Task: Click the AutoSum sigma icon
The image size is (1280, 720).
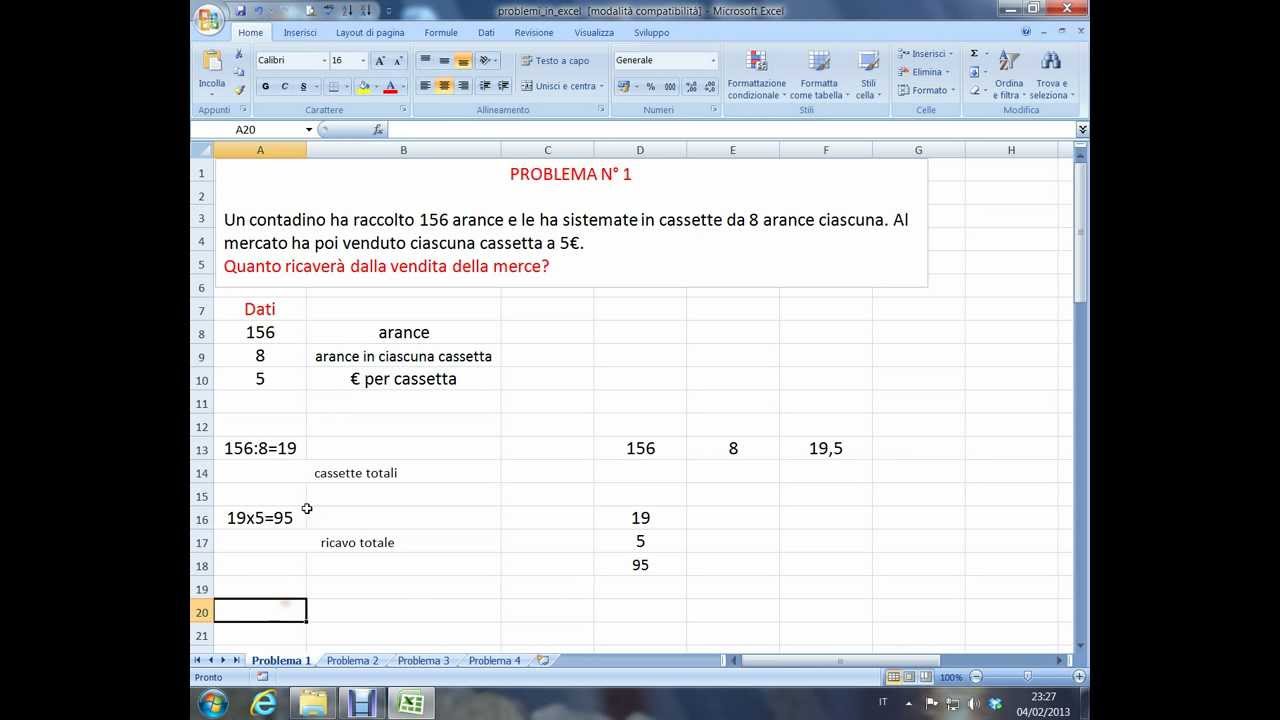Action: point(974,54)
